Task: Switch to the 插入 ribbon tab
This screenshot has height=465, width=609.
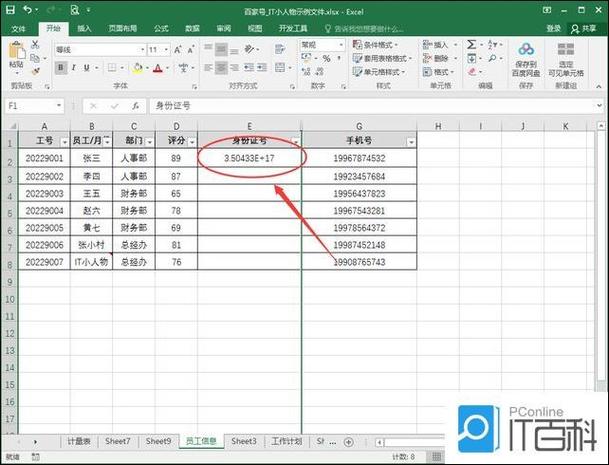Action: point(84,28)
